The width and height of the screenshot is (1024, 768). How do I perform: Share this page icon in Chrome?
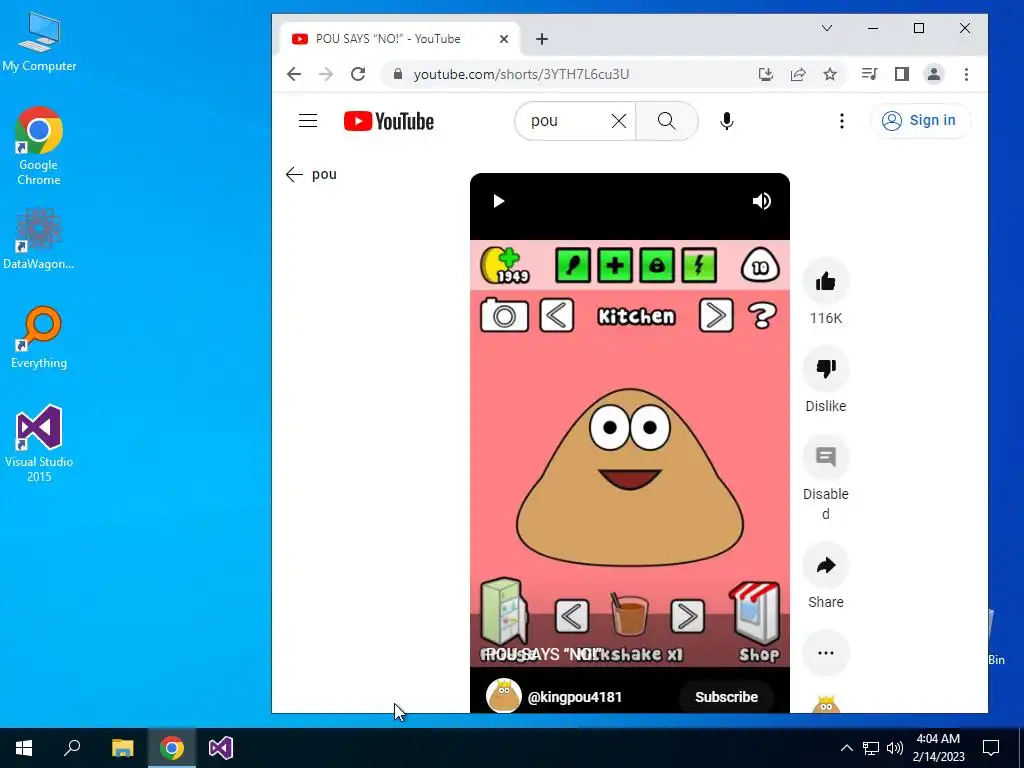pos(798,74)
